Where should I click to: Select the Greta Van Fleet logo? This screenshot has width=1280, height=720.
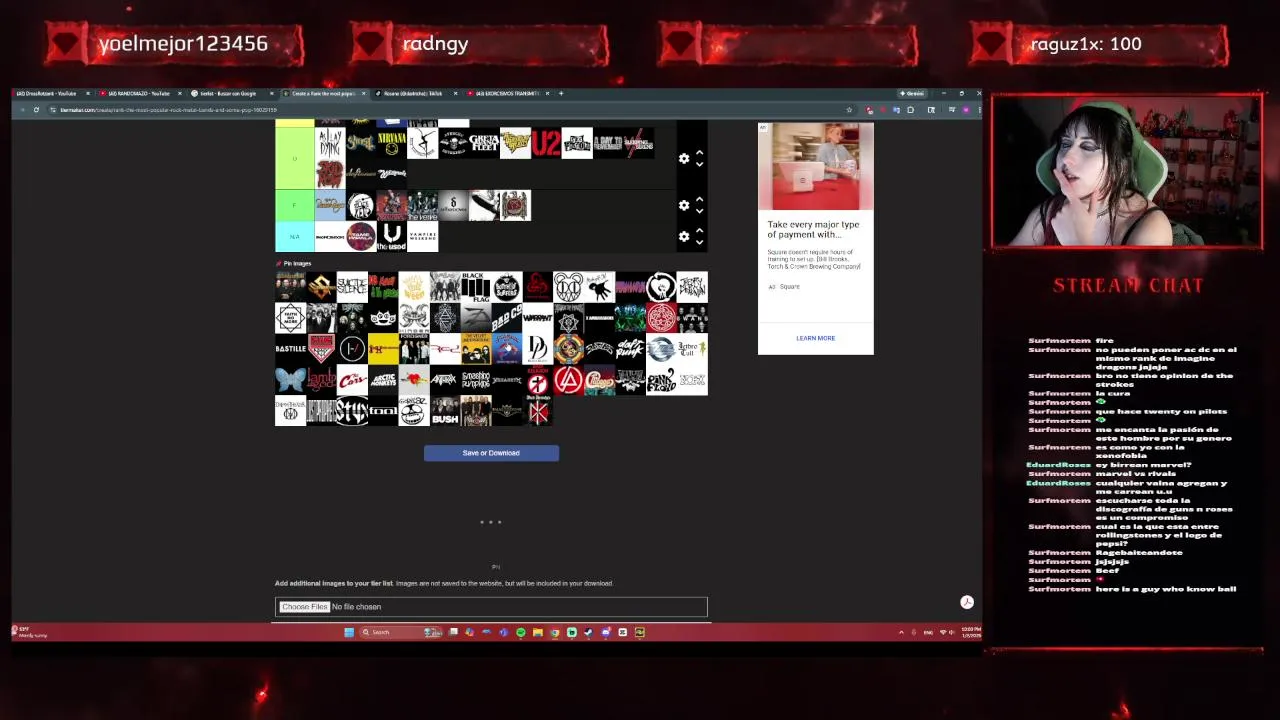[484, 143]
